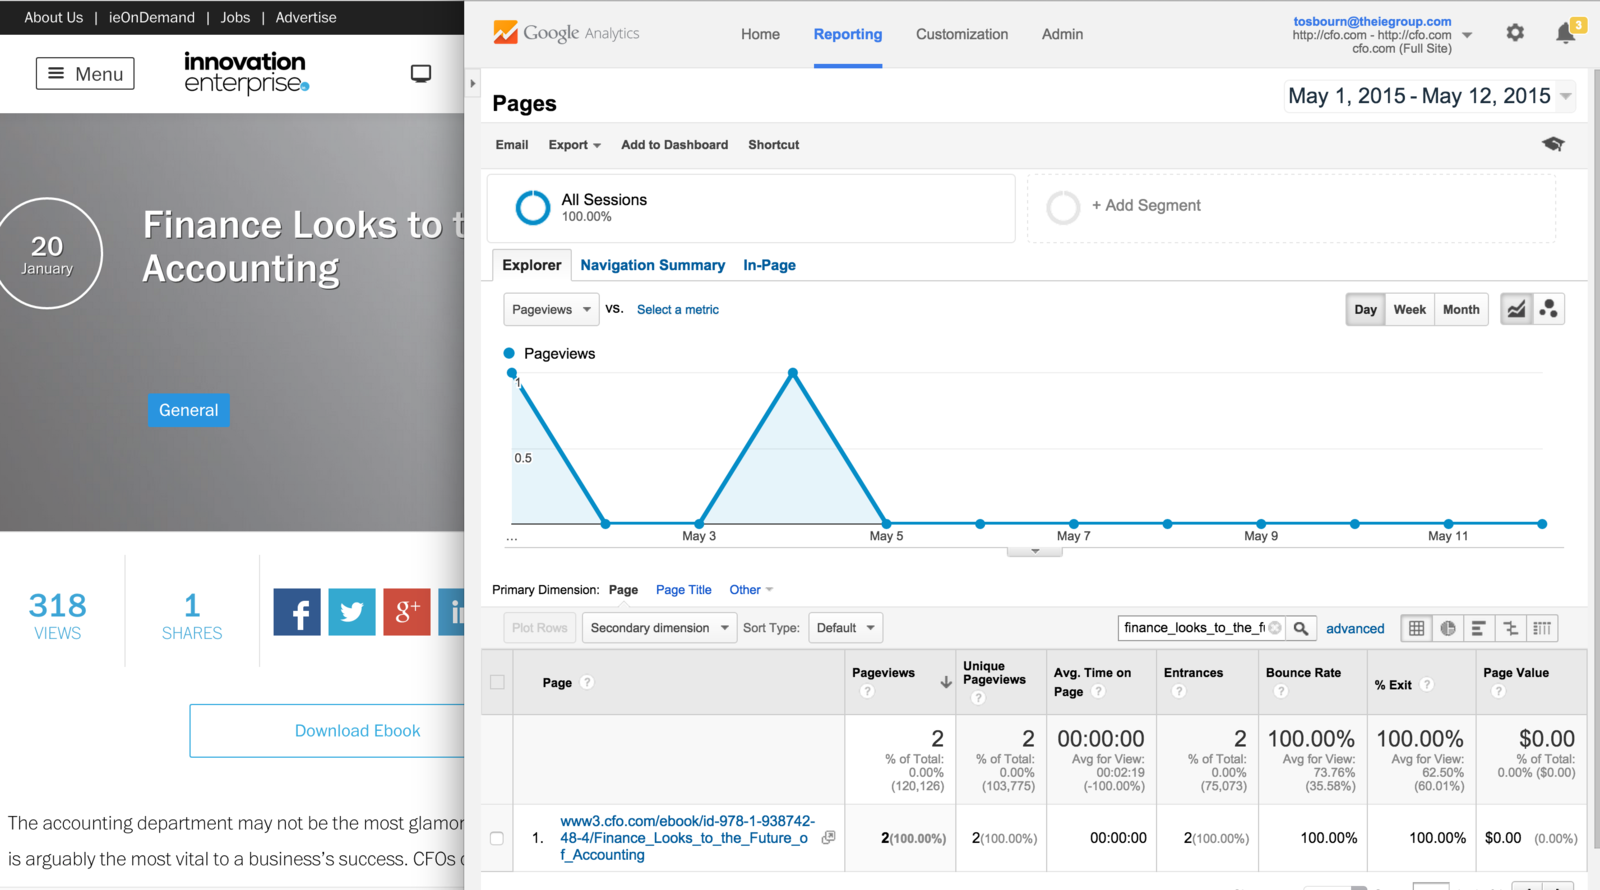Collapse the chart using bottom handle
The height and width of the screenshot is (890, 1600).
pyautogui.click(x=1035, y=551)
